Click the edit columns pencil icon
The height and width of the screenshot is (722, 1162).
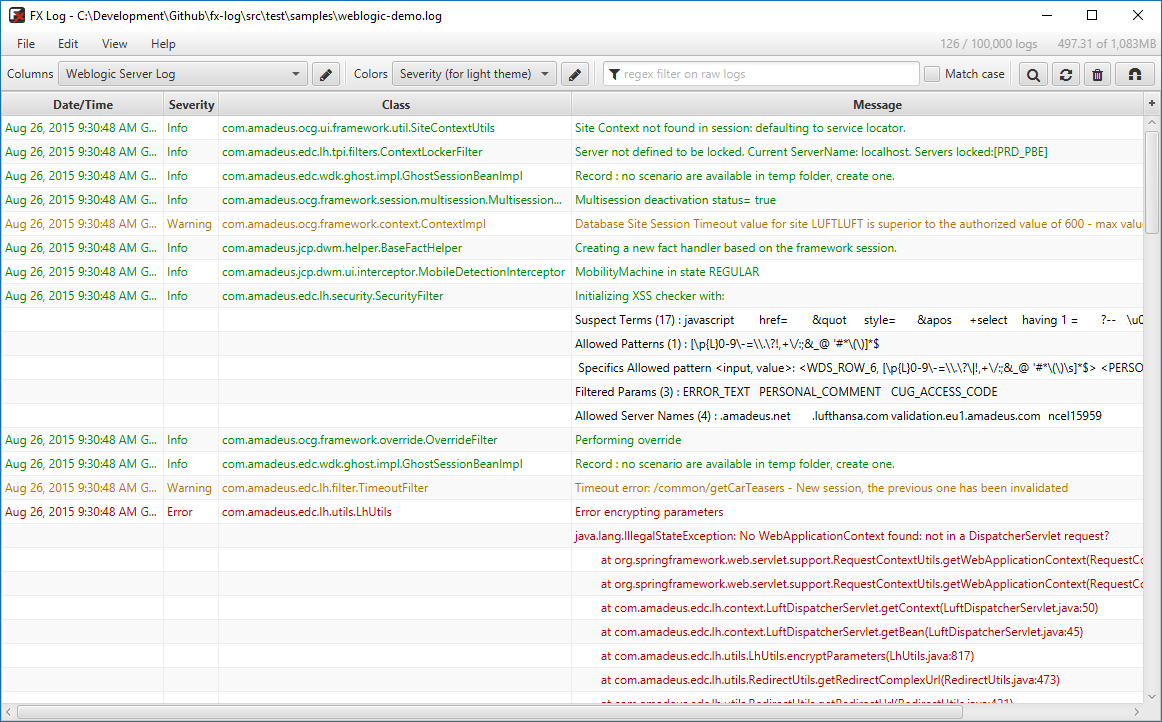pyautogui.click(x=326, y=74)
